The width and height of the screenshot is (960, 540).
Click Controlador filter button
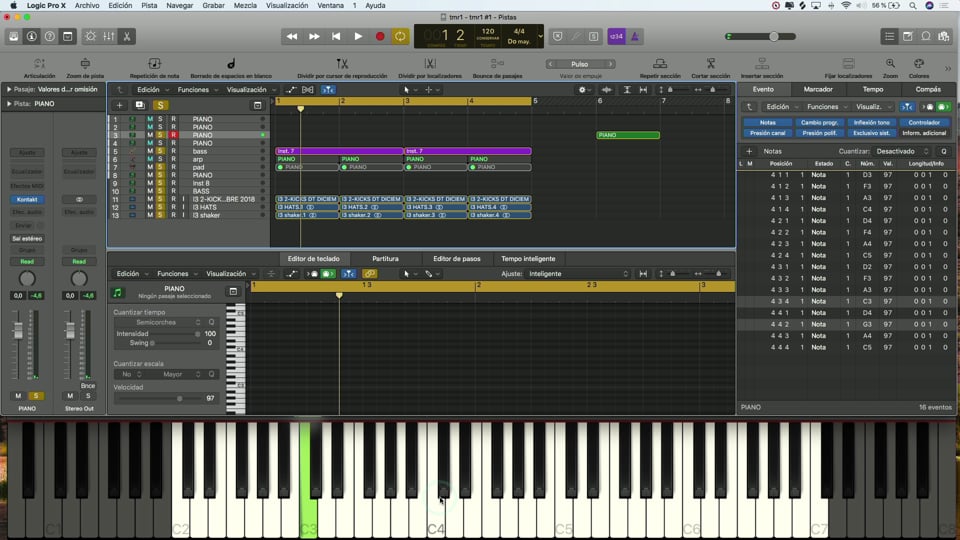click(924, 122)
